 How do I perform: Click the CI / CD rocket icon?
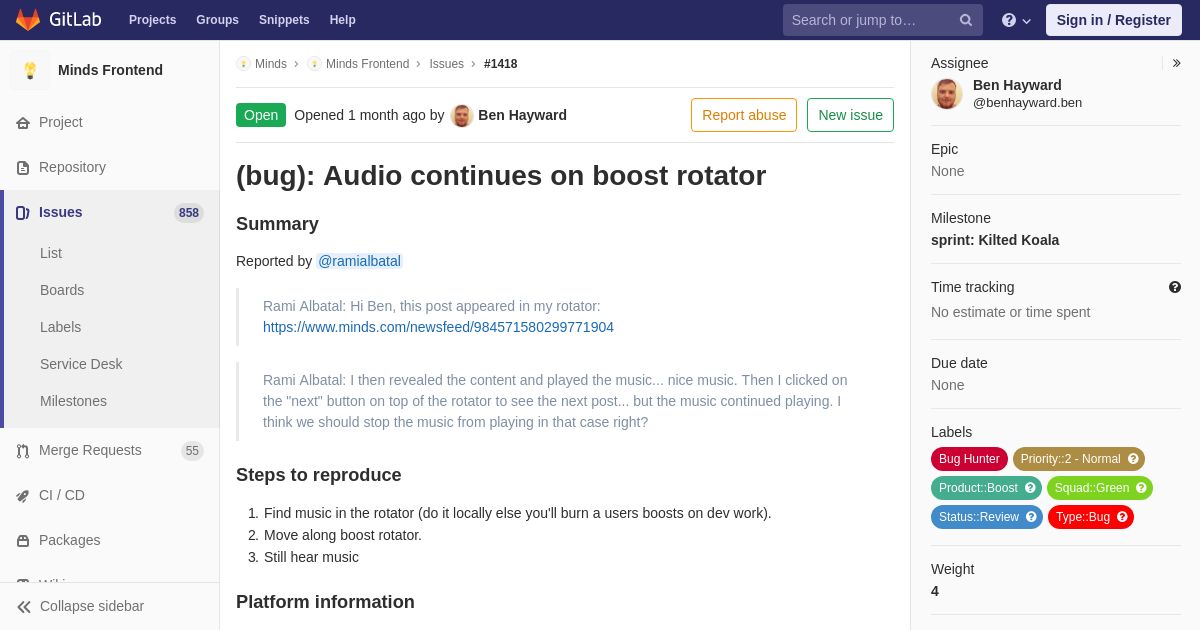tap(23, 496)
